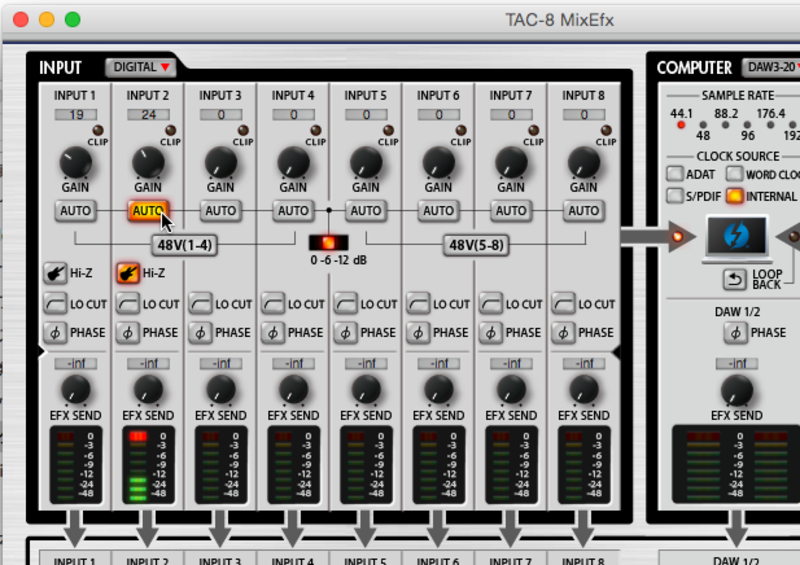Click the Input 6 GAIN knob
800x565 pixels.
tap(438, 163)
